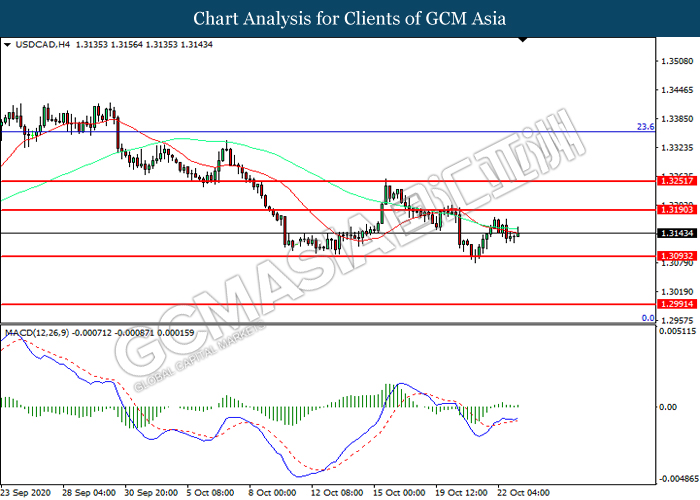
Task: Click the chart shift marker at top
Action: tap(523, 40)
